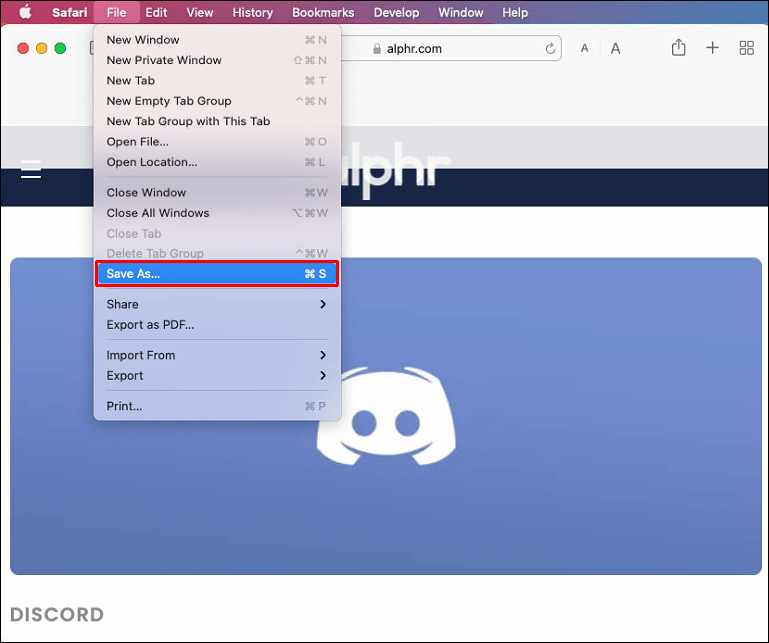
Task: Choose Open Location... menu item
Action: 217,162
